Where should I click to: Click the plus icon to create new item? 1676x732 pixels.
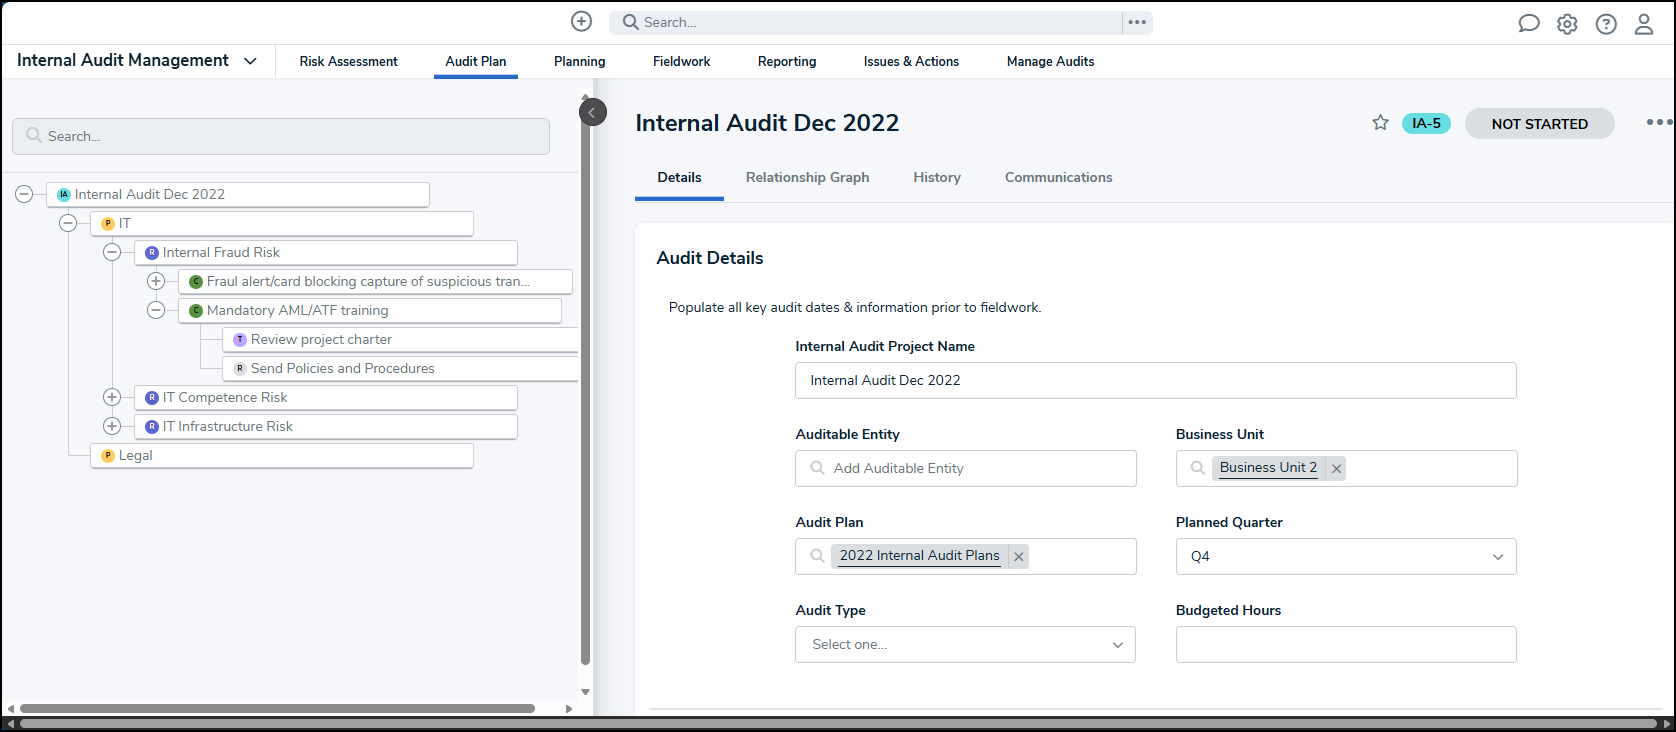581,22
